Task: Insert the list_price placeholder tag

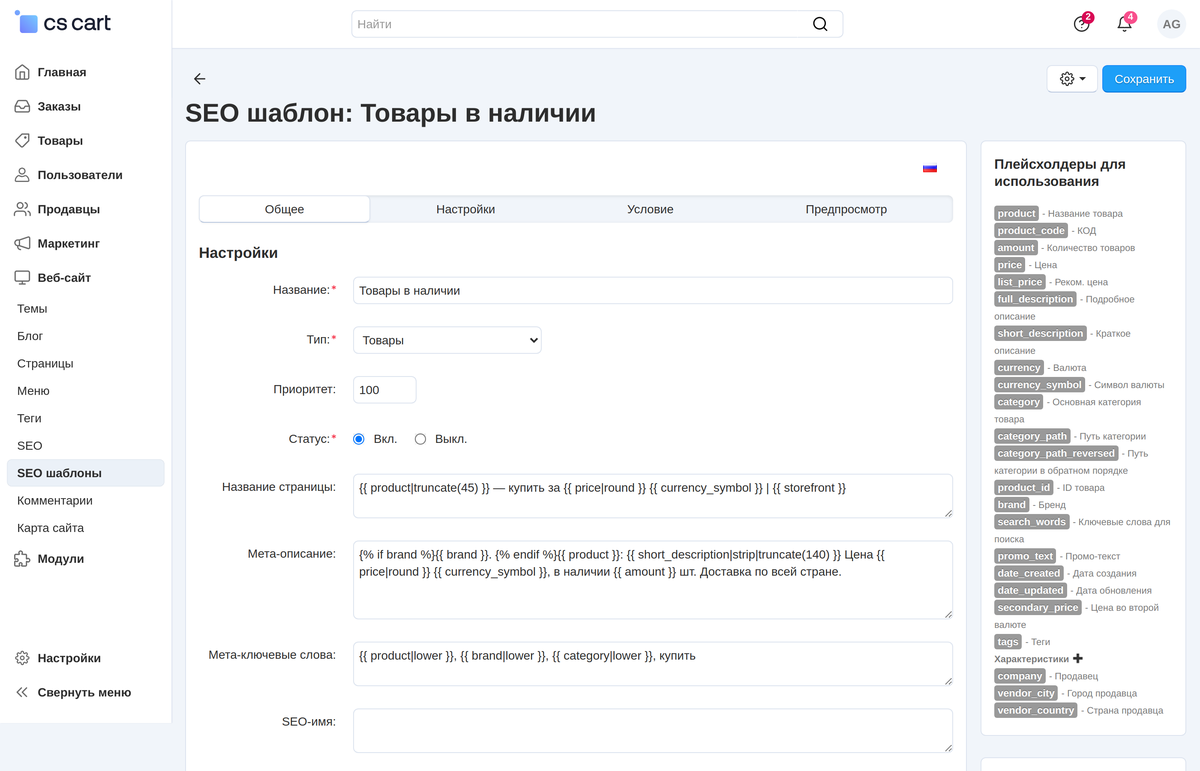Action: (1019, 282)
